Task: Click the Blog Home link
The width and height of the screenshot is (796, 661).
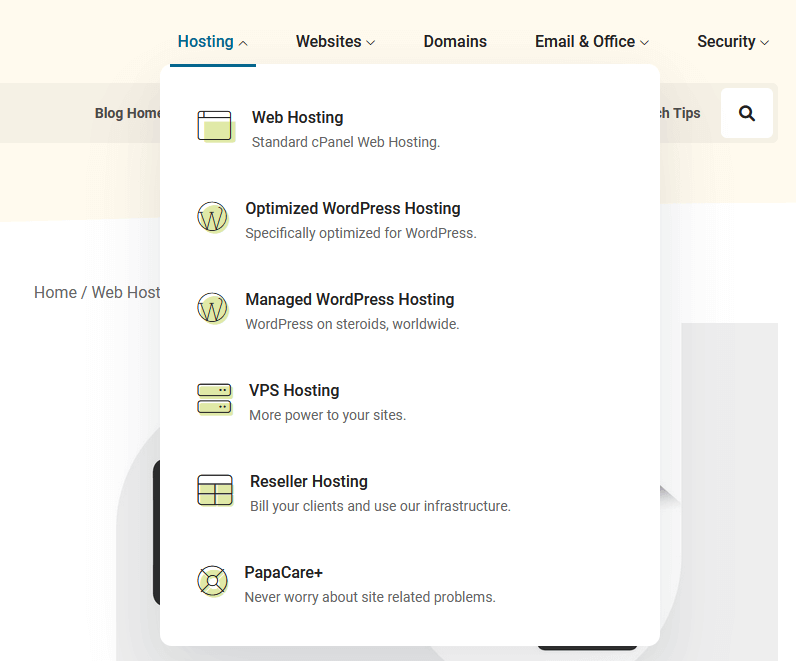Action: point(127,113)
